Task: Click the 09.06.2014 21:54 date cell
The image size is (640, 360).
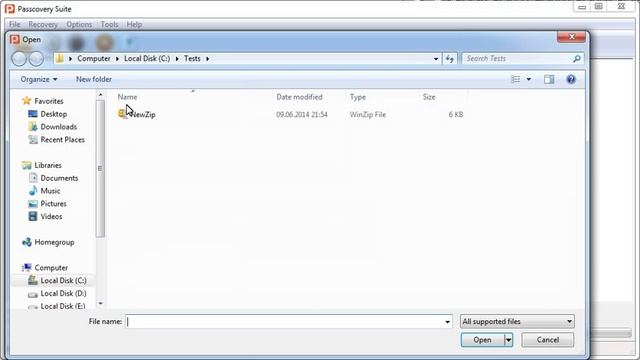Action: coord(302,115)
